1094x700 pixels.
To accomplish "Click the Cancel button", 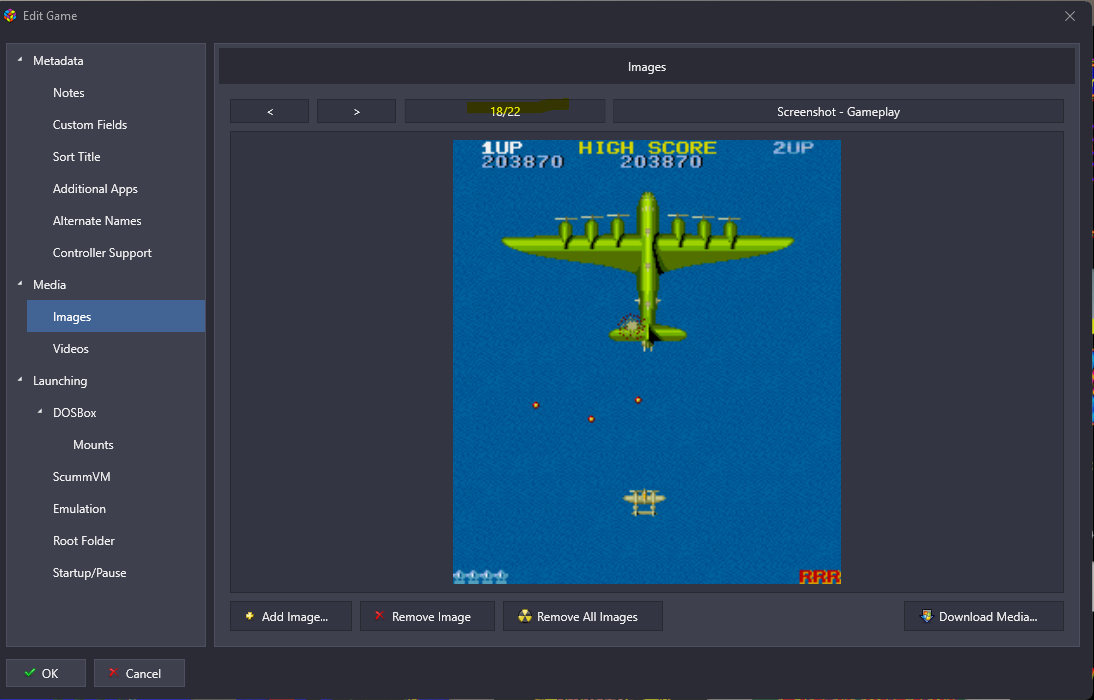I will (140, 673).
